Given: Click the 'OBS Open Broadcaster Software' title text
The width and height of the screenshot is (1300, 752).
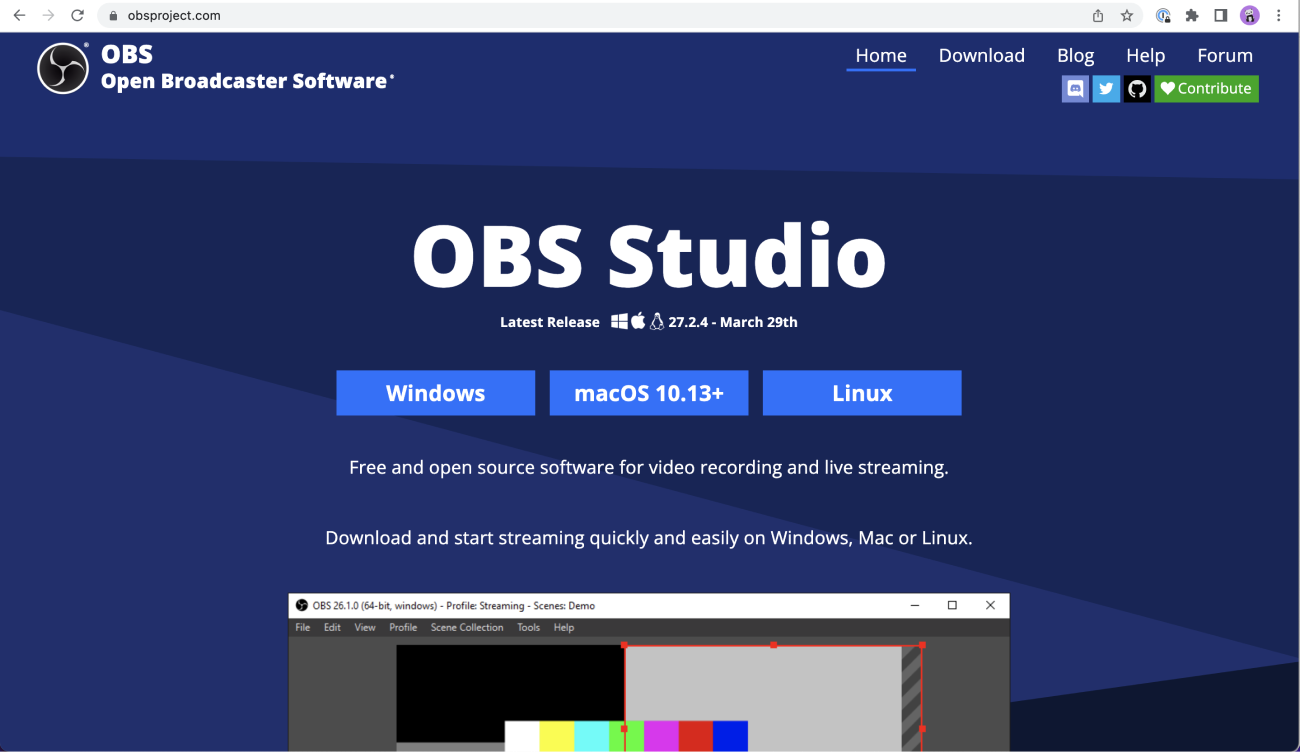Looking at the screenshot, I should (247, 68).
